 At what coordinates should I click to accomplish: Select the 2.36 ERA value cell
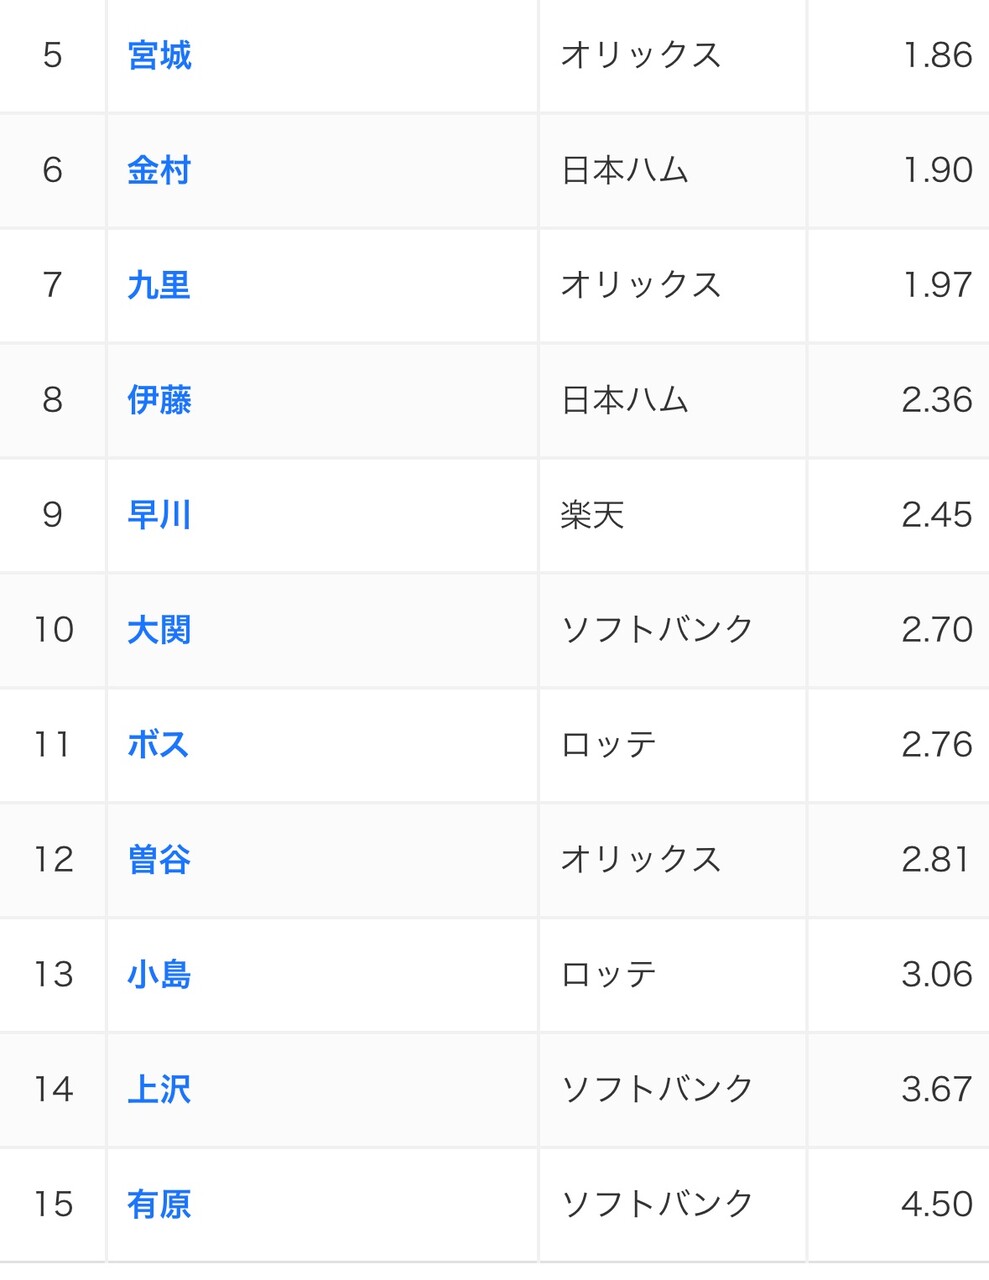[898, 400]
